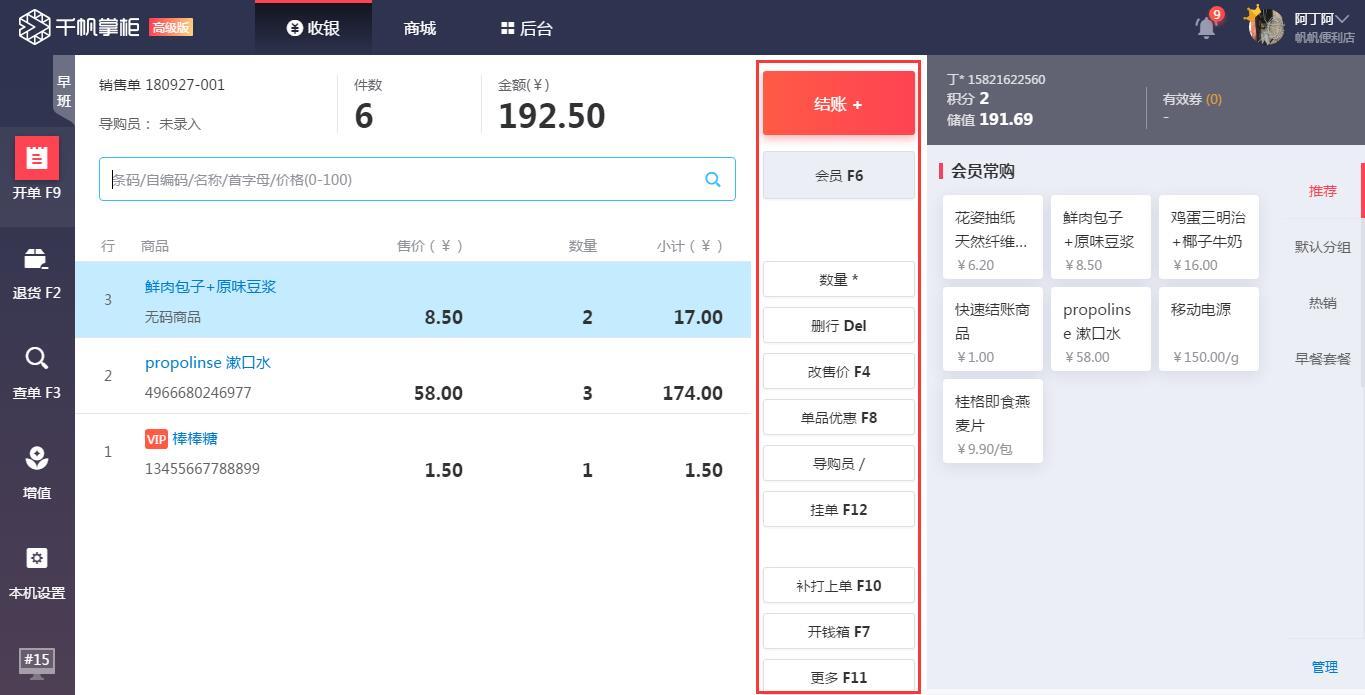Open 会员 F6 member panel

pyautogui.click(x=838, y=175)
